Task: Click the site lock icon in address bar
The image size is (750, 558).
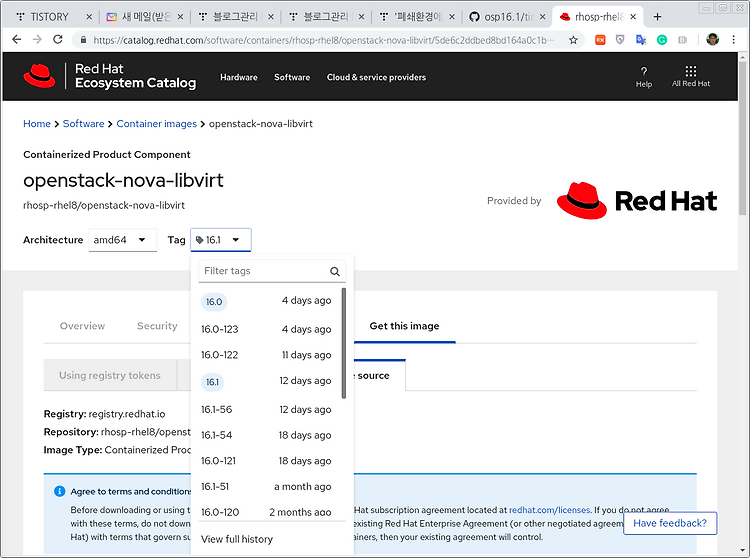Action: (83, 40)
